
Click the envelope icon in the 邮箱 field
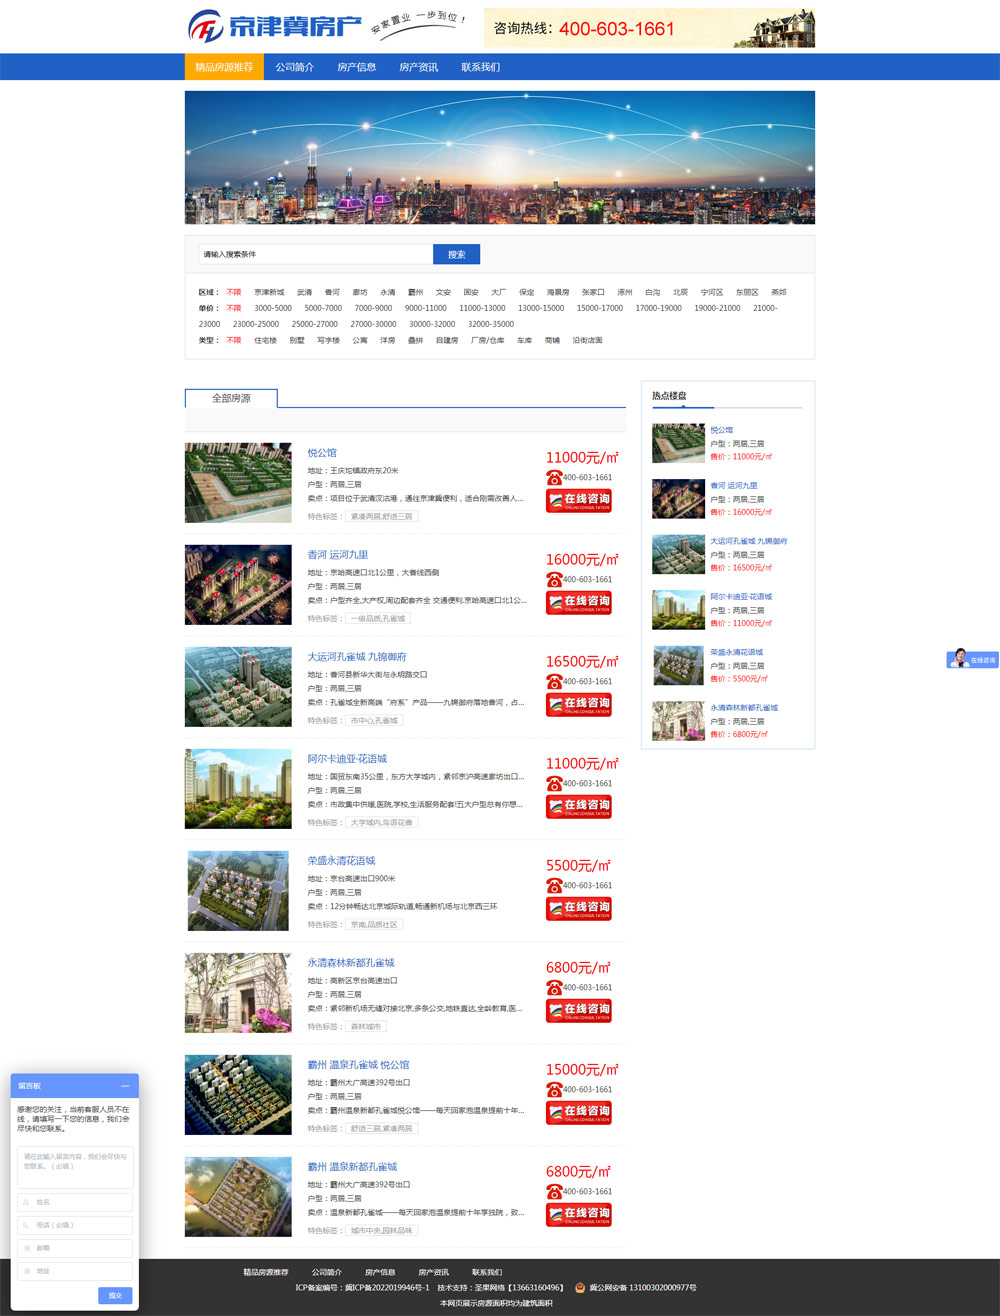(27, 1248)
